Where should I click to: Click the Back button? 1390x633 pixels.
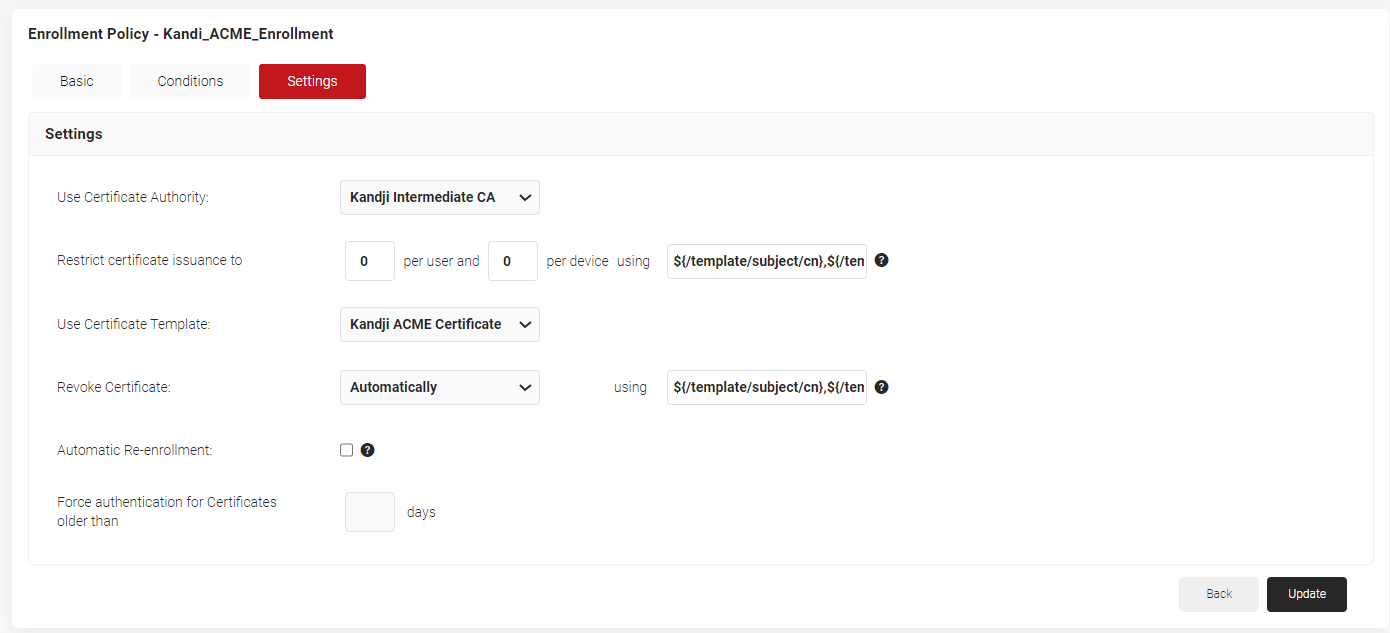coord(1219,594)
